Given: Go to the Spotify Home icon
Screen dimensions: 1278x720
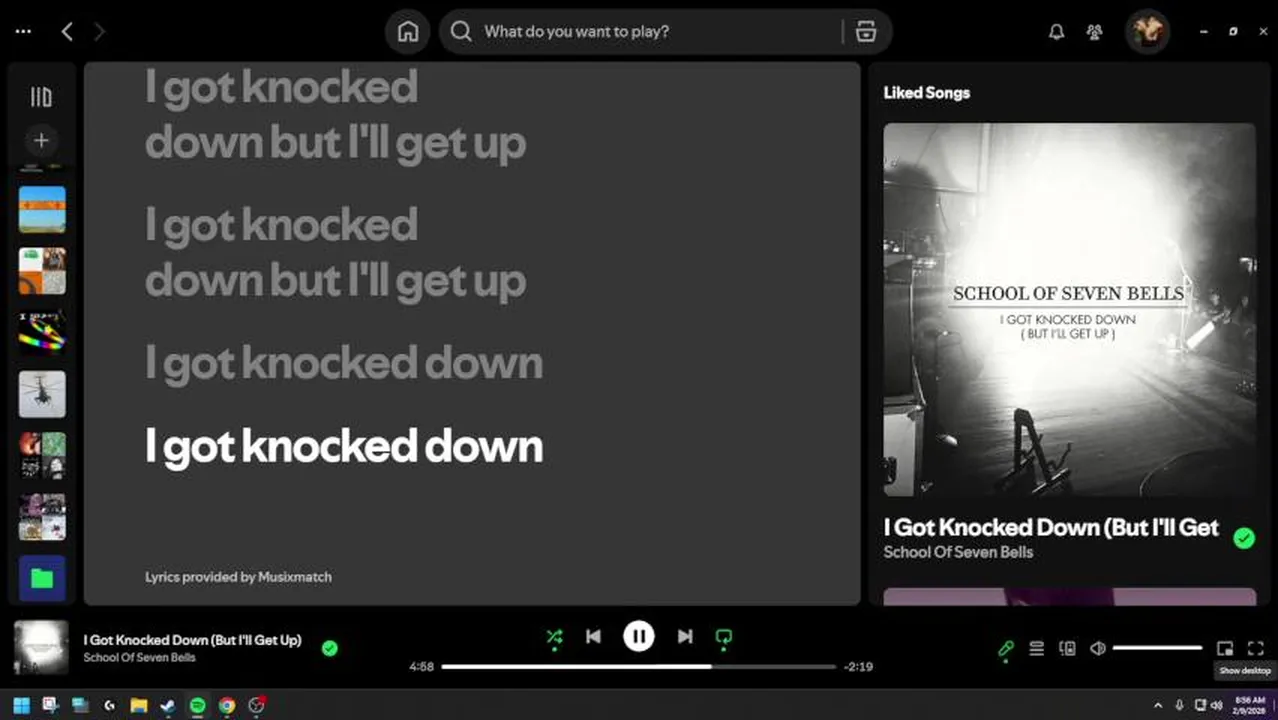Looking at the screenshot, I should point(408,32).
